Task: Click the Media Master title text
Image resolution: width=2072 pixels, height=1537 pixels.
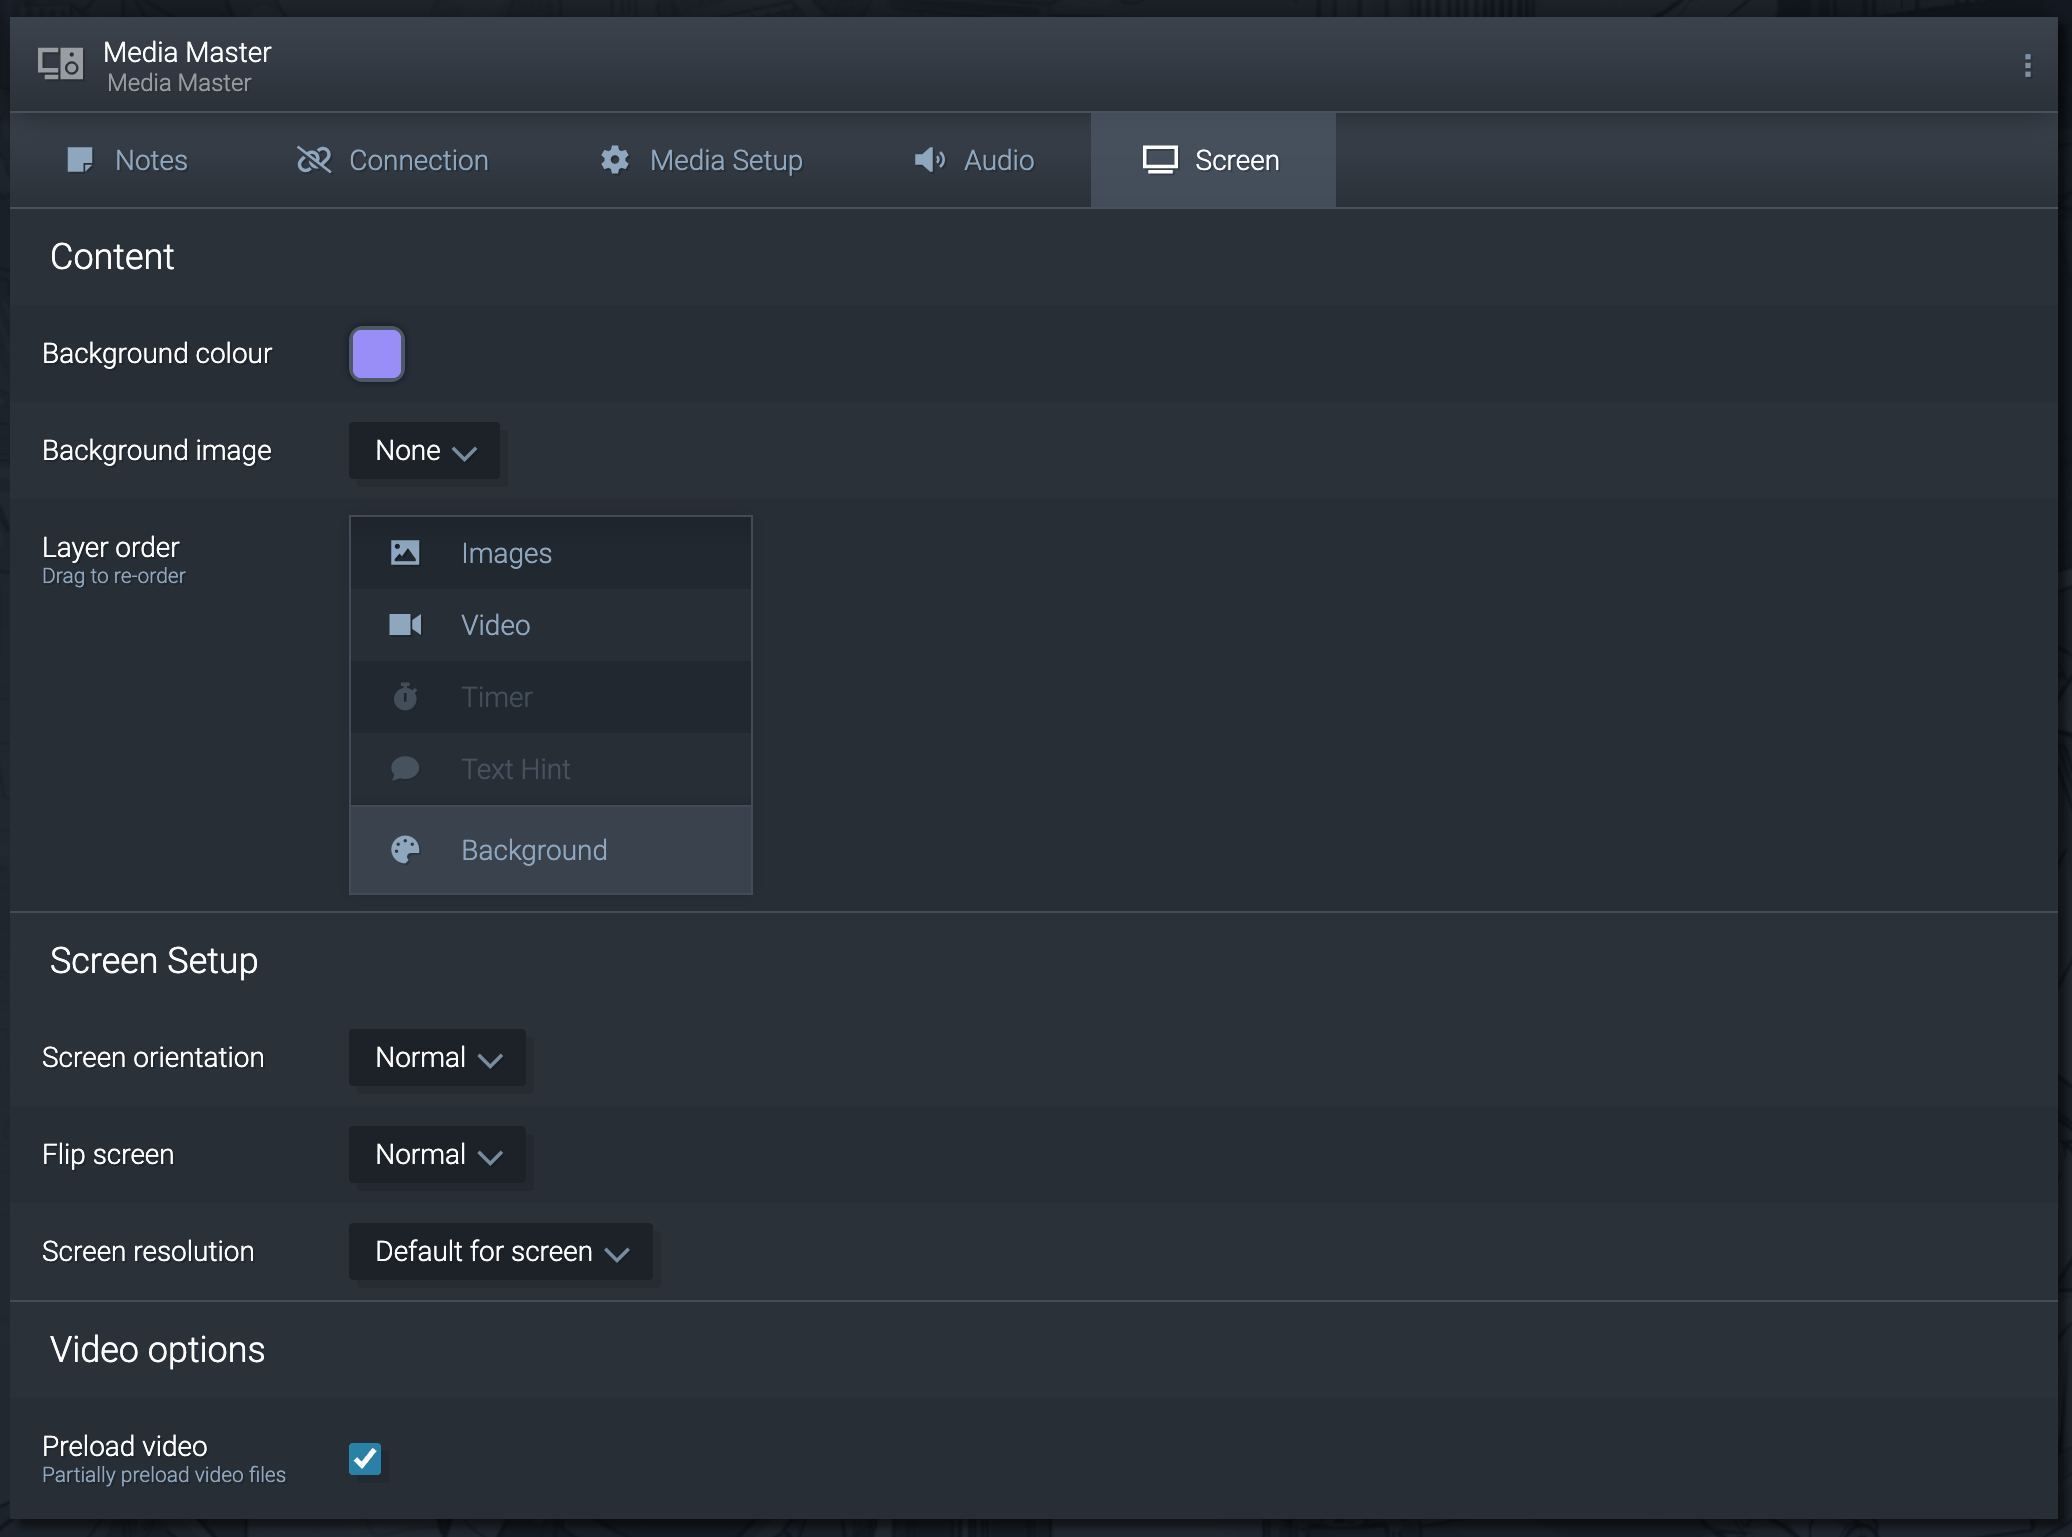Action: tap(187, 52)
